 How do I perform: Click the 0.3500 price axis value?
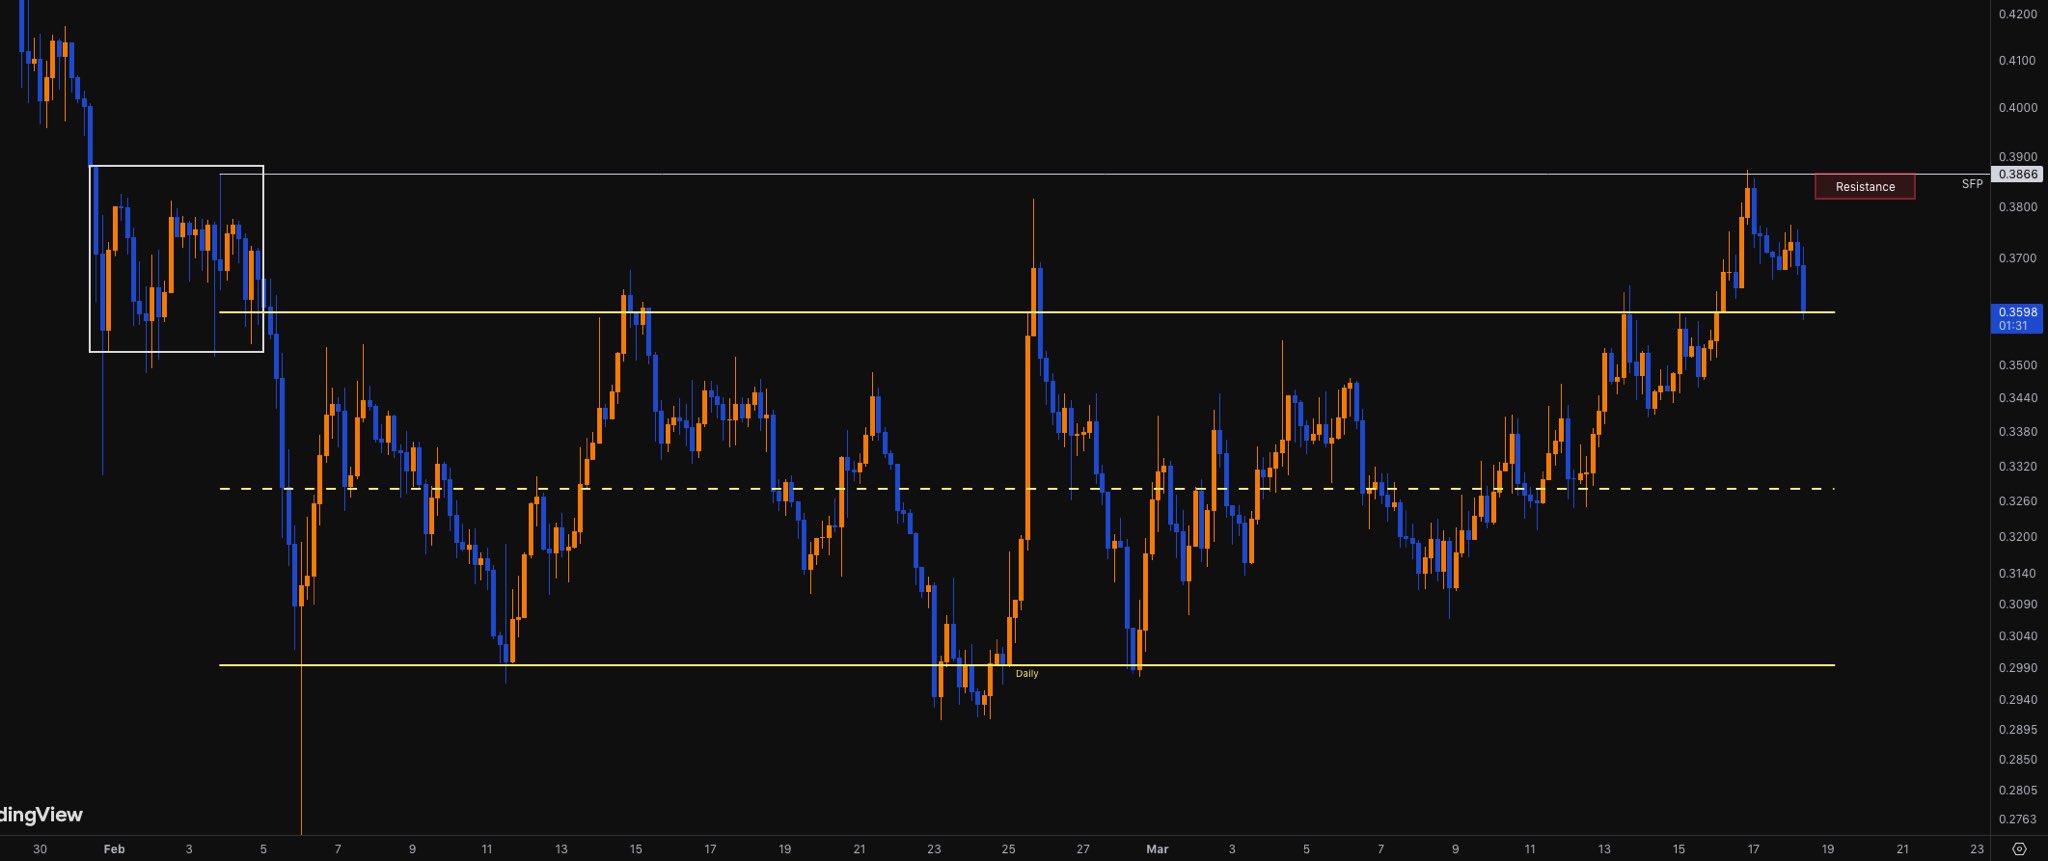(2017, 365)
